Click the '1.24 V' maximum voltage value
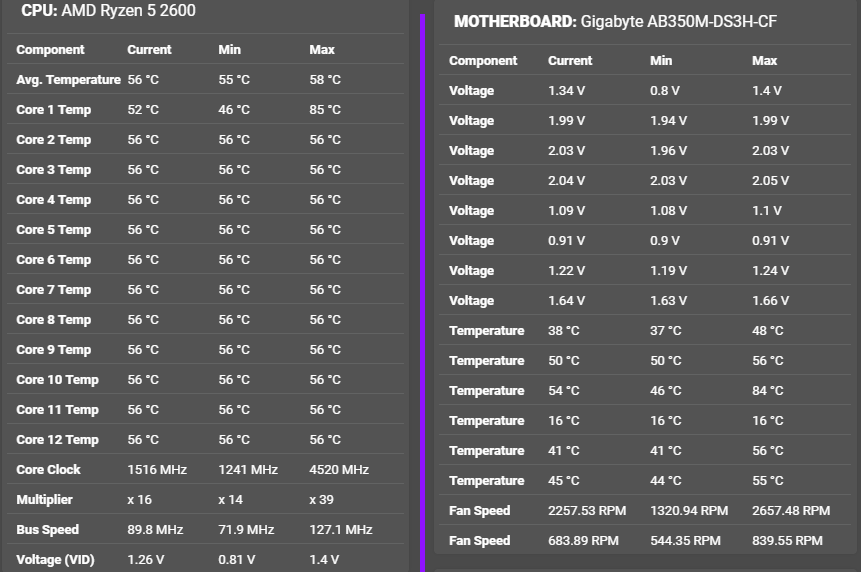This screenshot has height=572, width=861. [770, 271]
